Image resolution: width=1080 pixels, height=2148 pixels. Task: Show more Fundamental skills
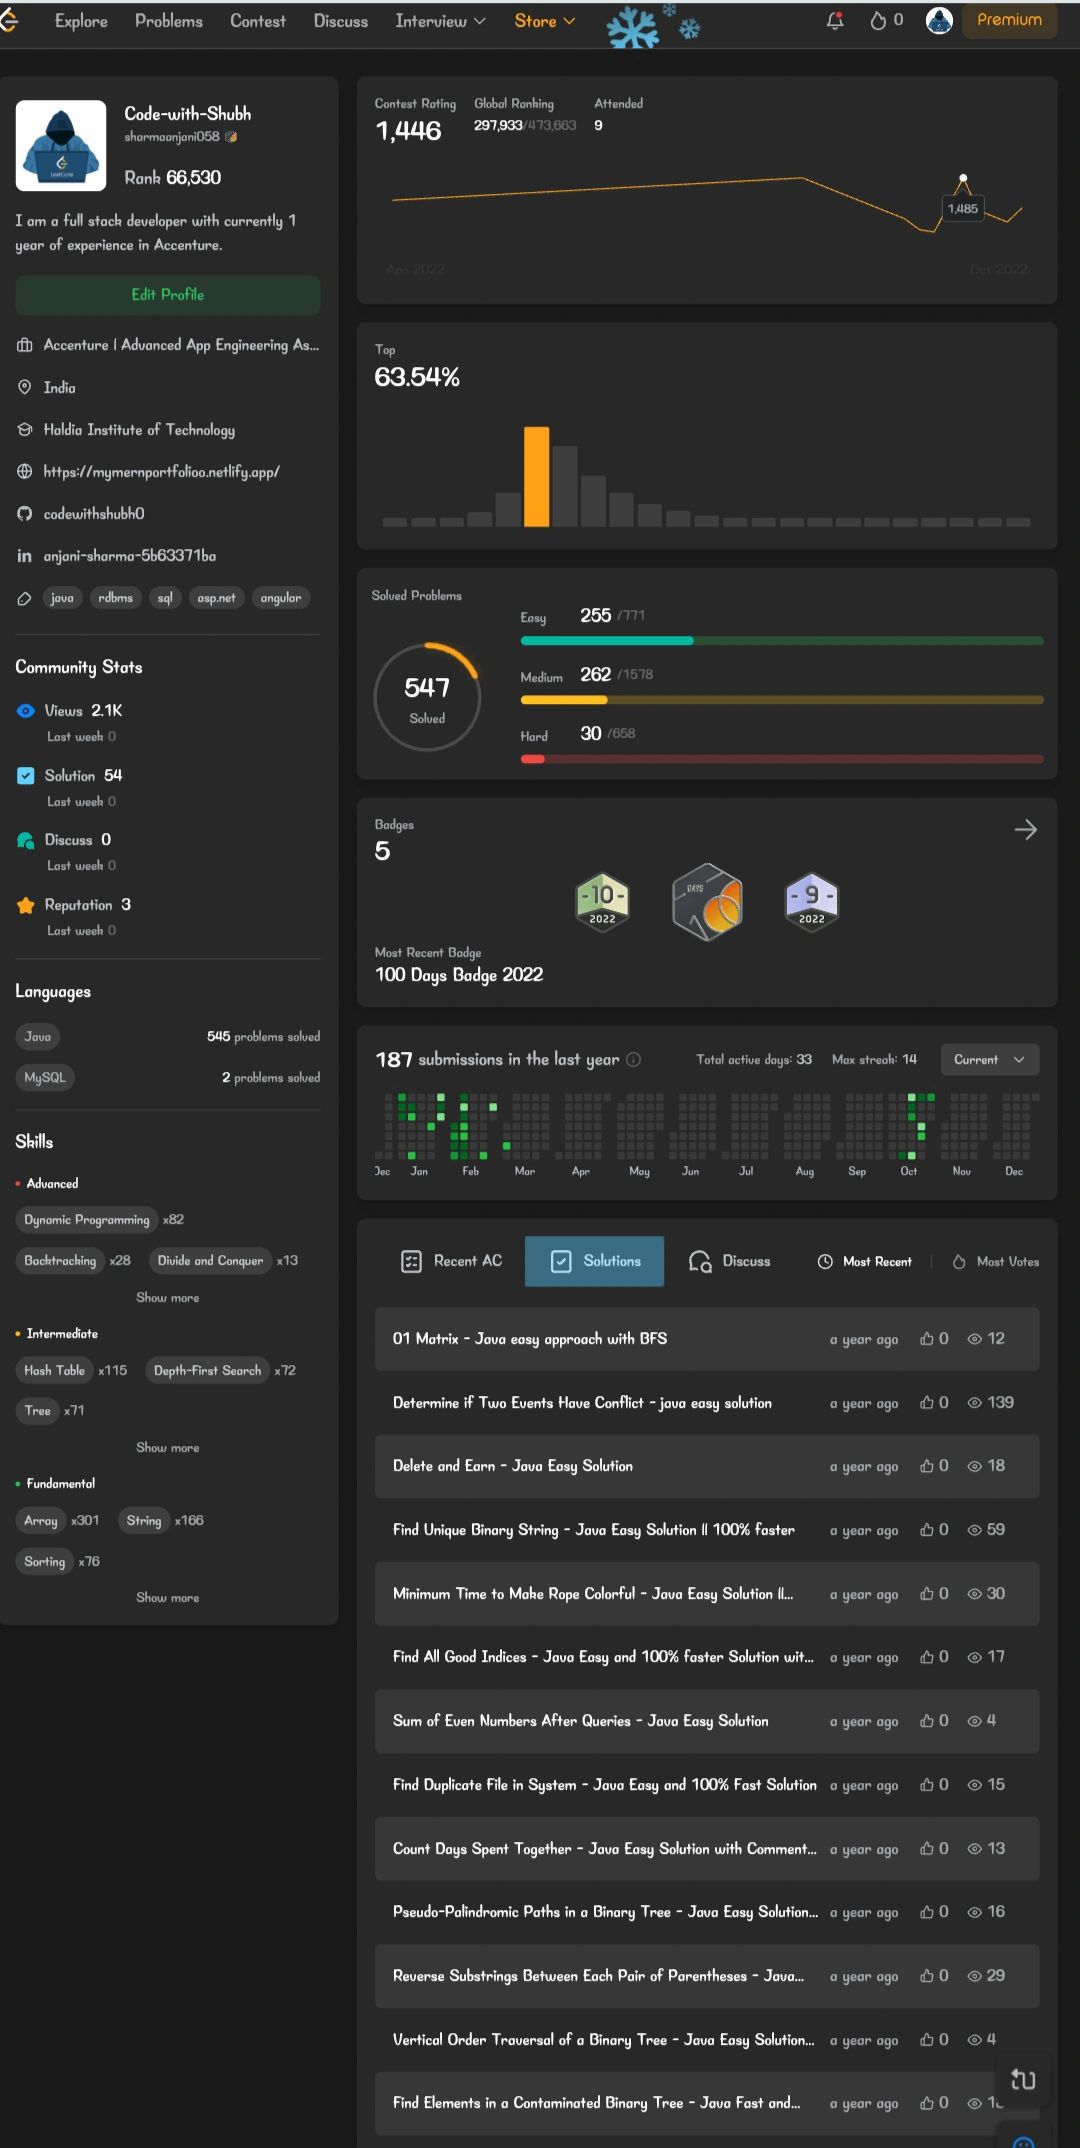pos(168,1598)
